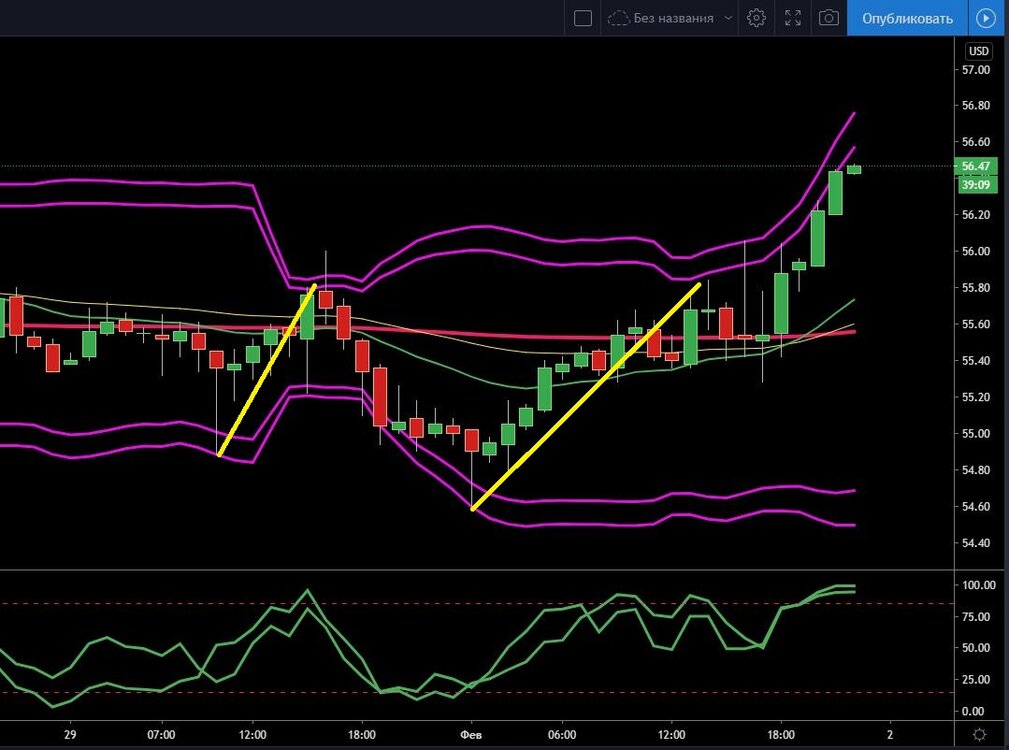Click the current price label 56.47
Screen dimensions: 1009x750
pos(976,166)
